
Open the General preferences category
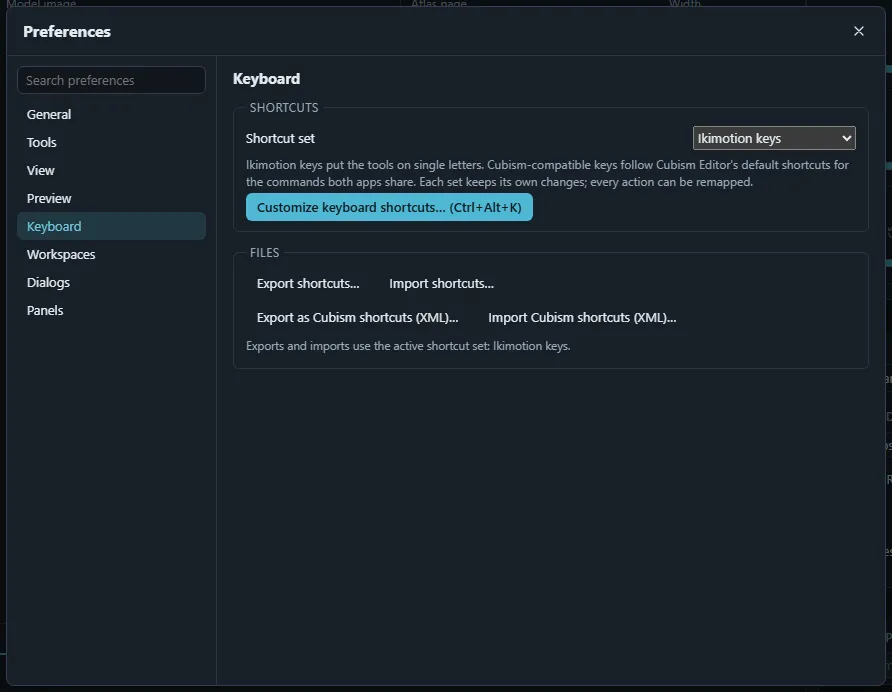pyautogui.click(x=112, y=114)
